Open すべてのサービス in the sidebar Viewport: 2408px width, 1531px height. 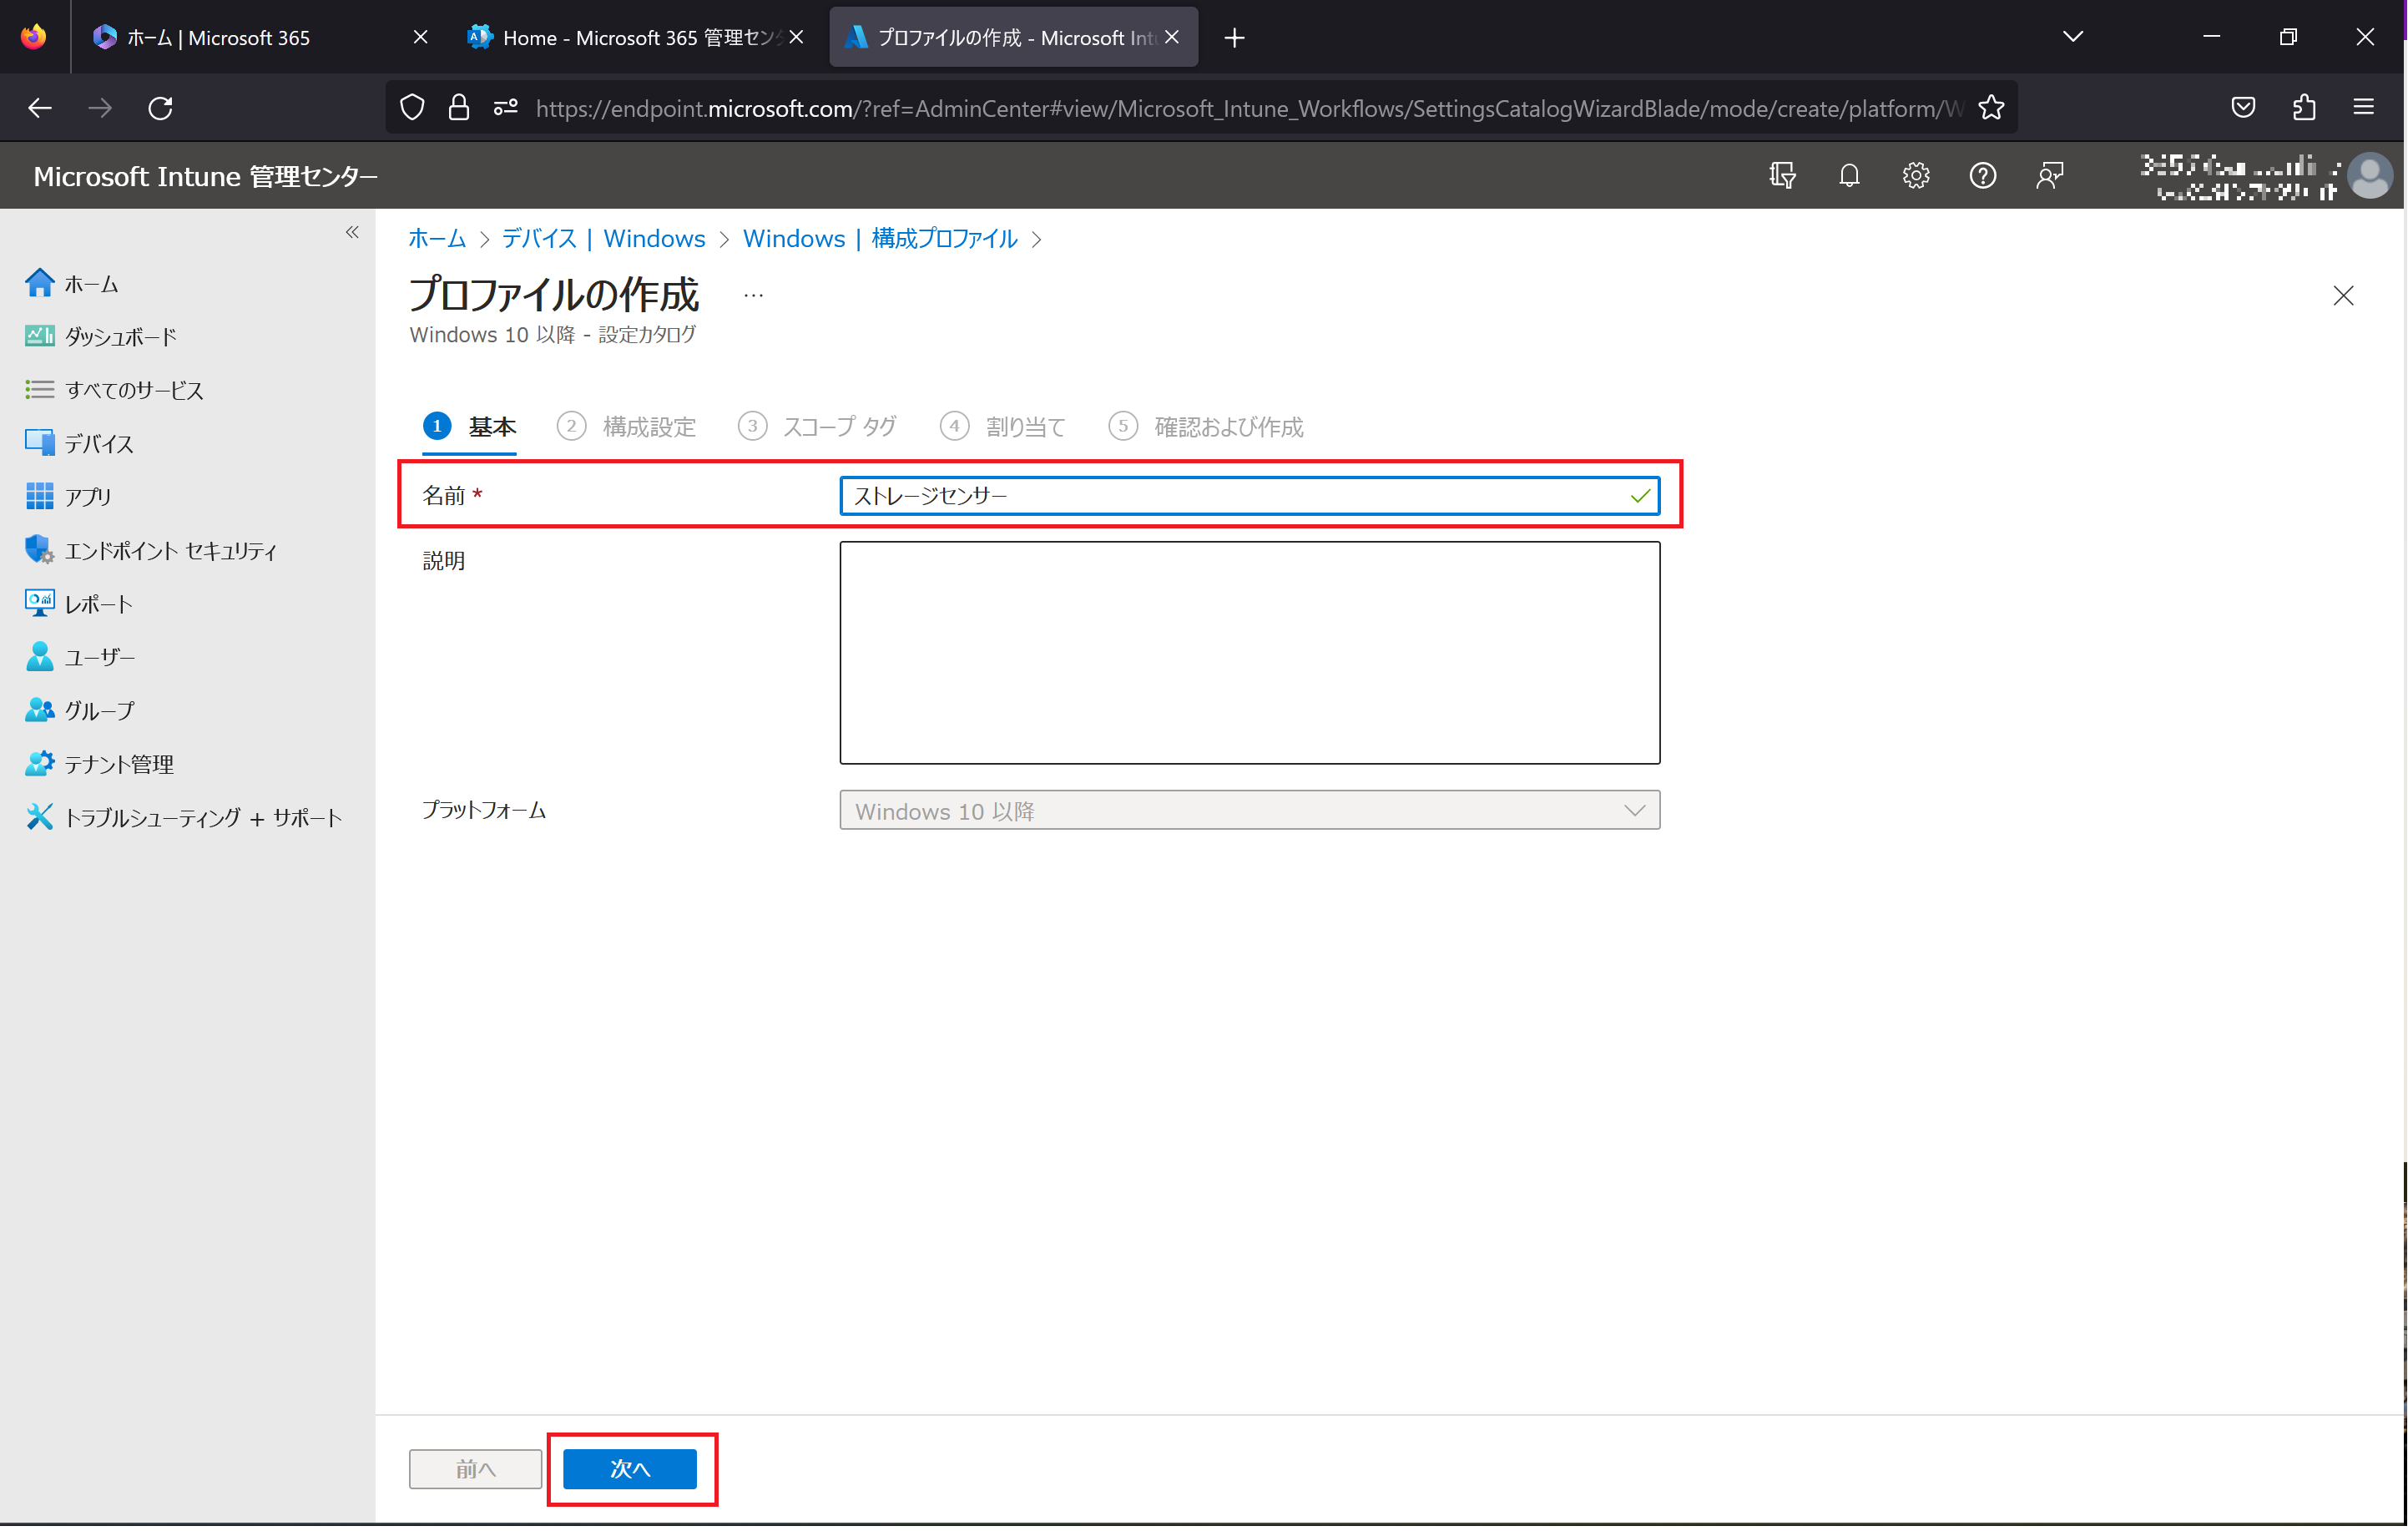click(x=114, y=390)
